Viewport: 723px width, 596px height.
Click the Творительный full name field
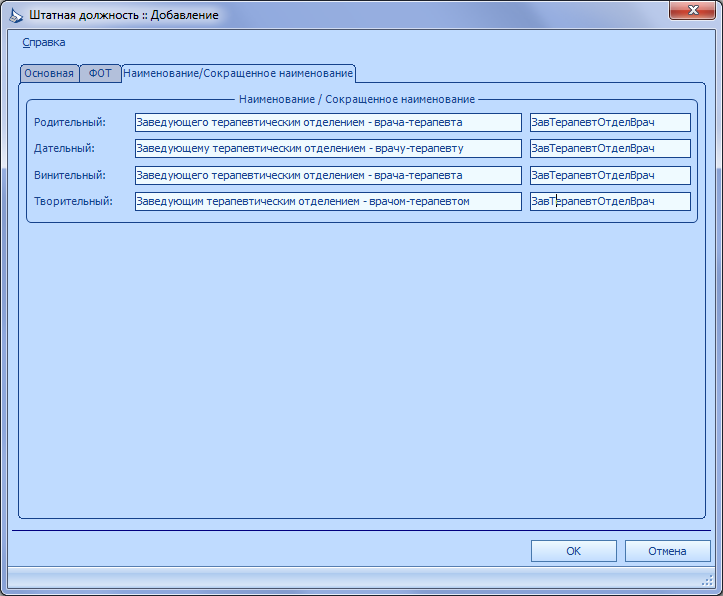(328, 201)
